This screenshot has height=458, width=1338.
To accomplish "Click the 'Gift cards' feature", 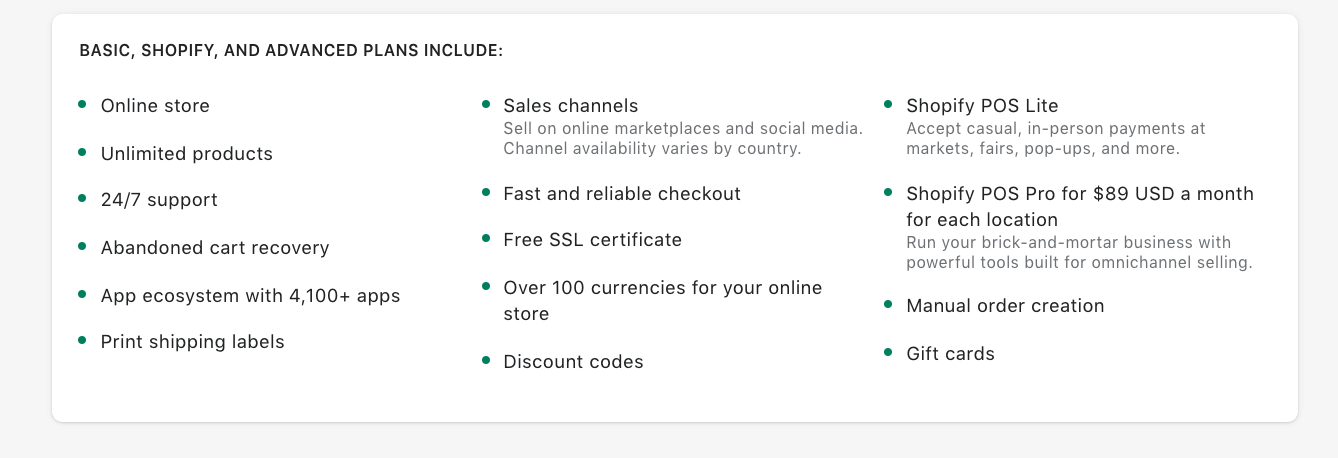I will pos(951,354).
